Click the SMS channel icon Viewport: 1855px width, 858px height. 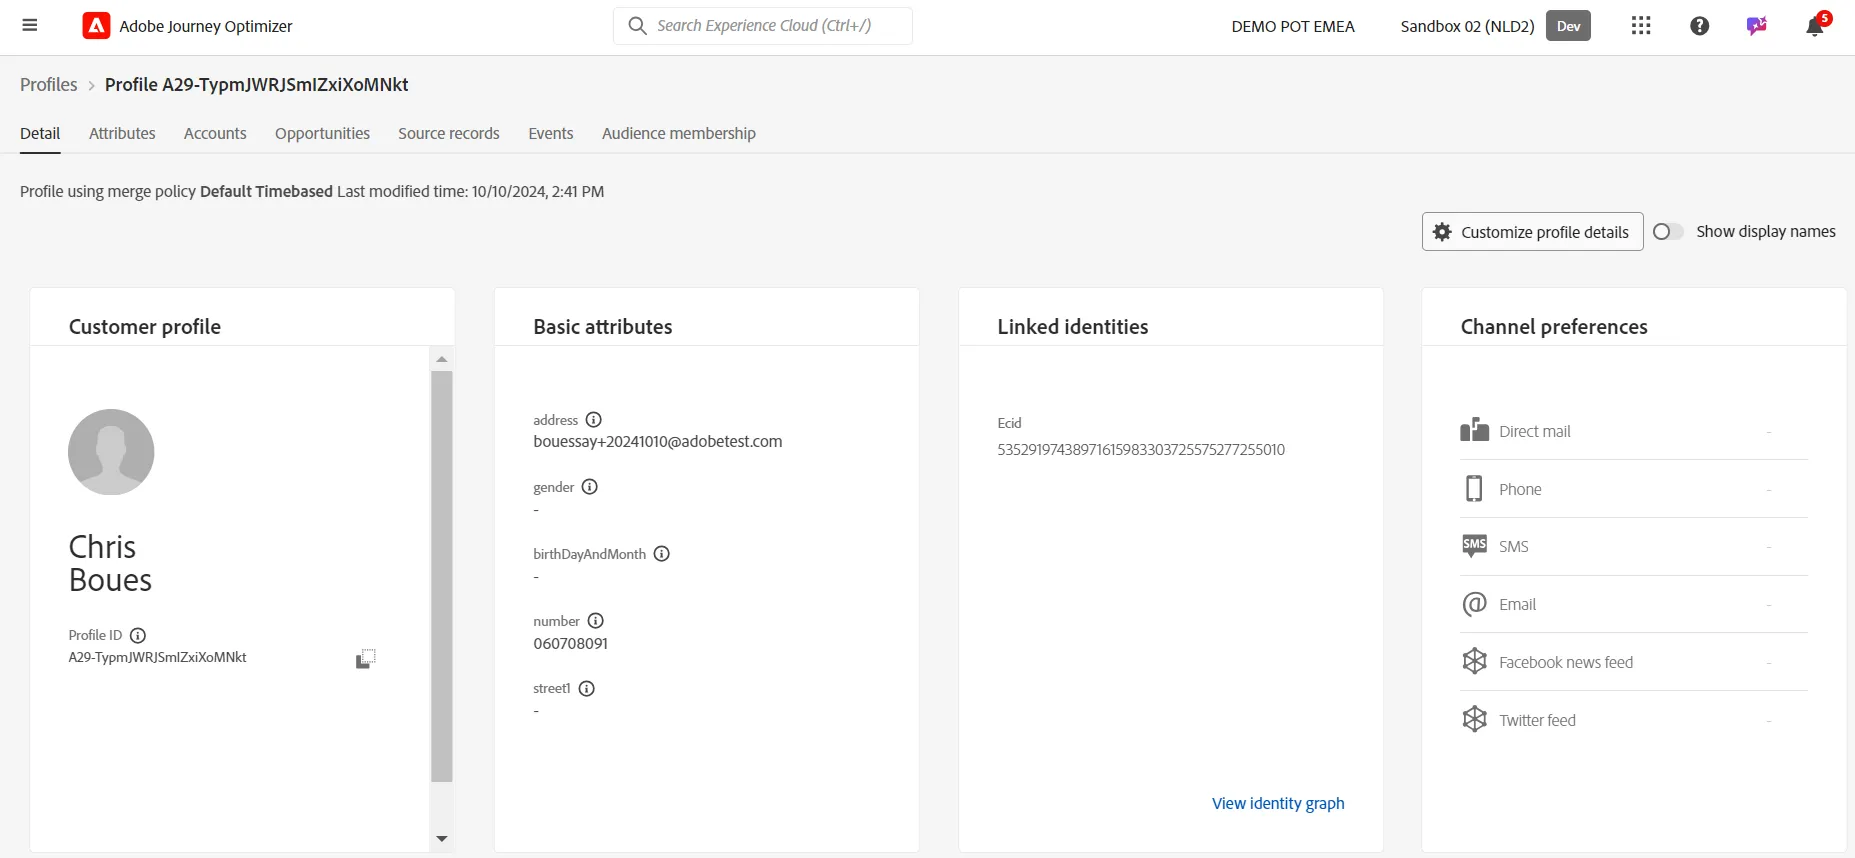pos(1474,546)
